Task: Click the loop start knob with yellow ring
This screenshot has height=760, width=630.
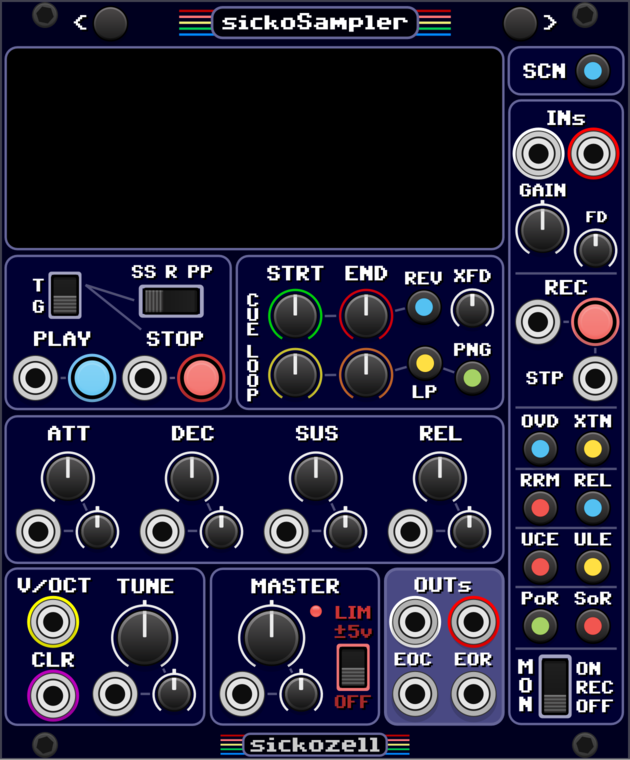Action: click(295, 374)
